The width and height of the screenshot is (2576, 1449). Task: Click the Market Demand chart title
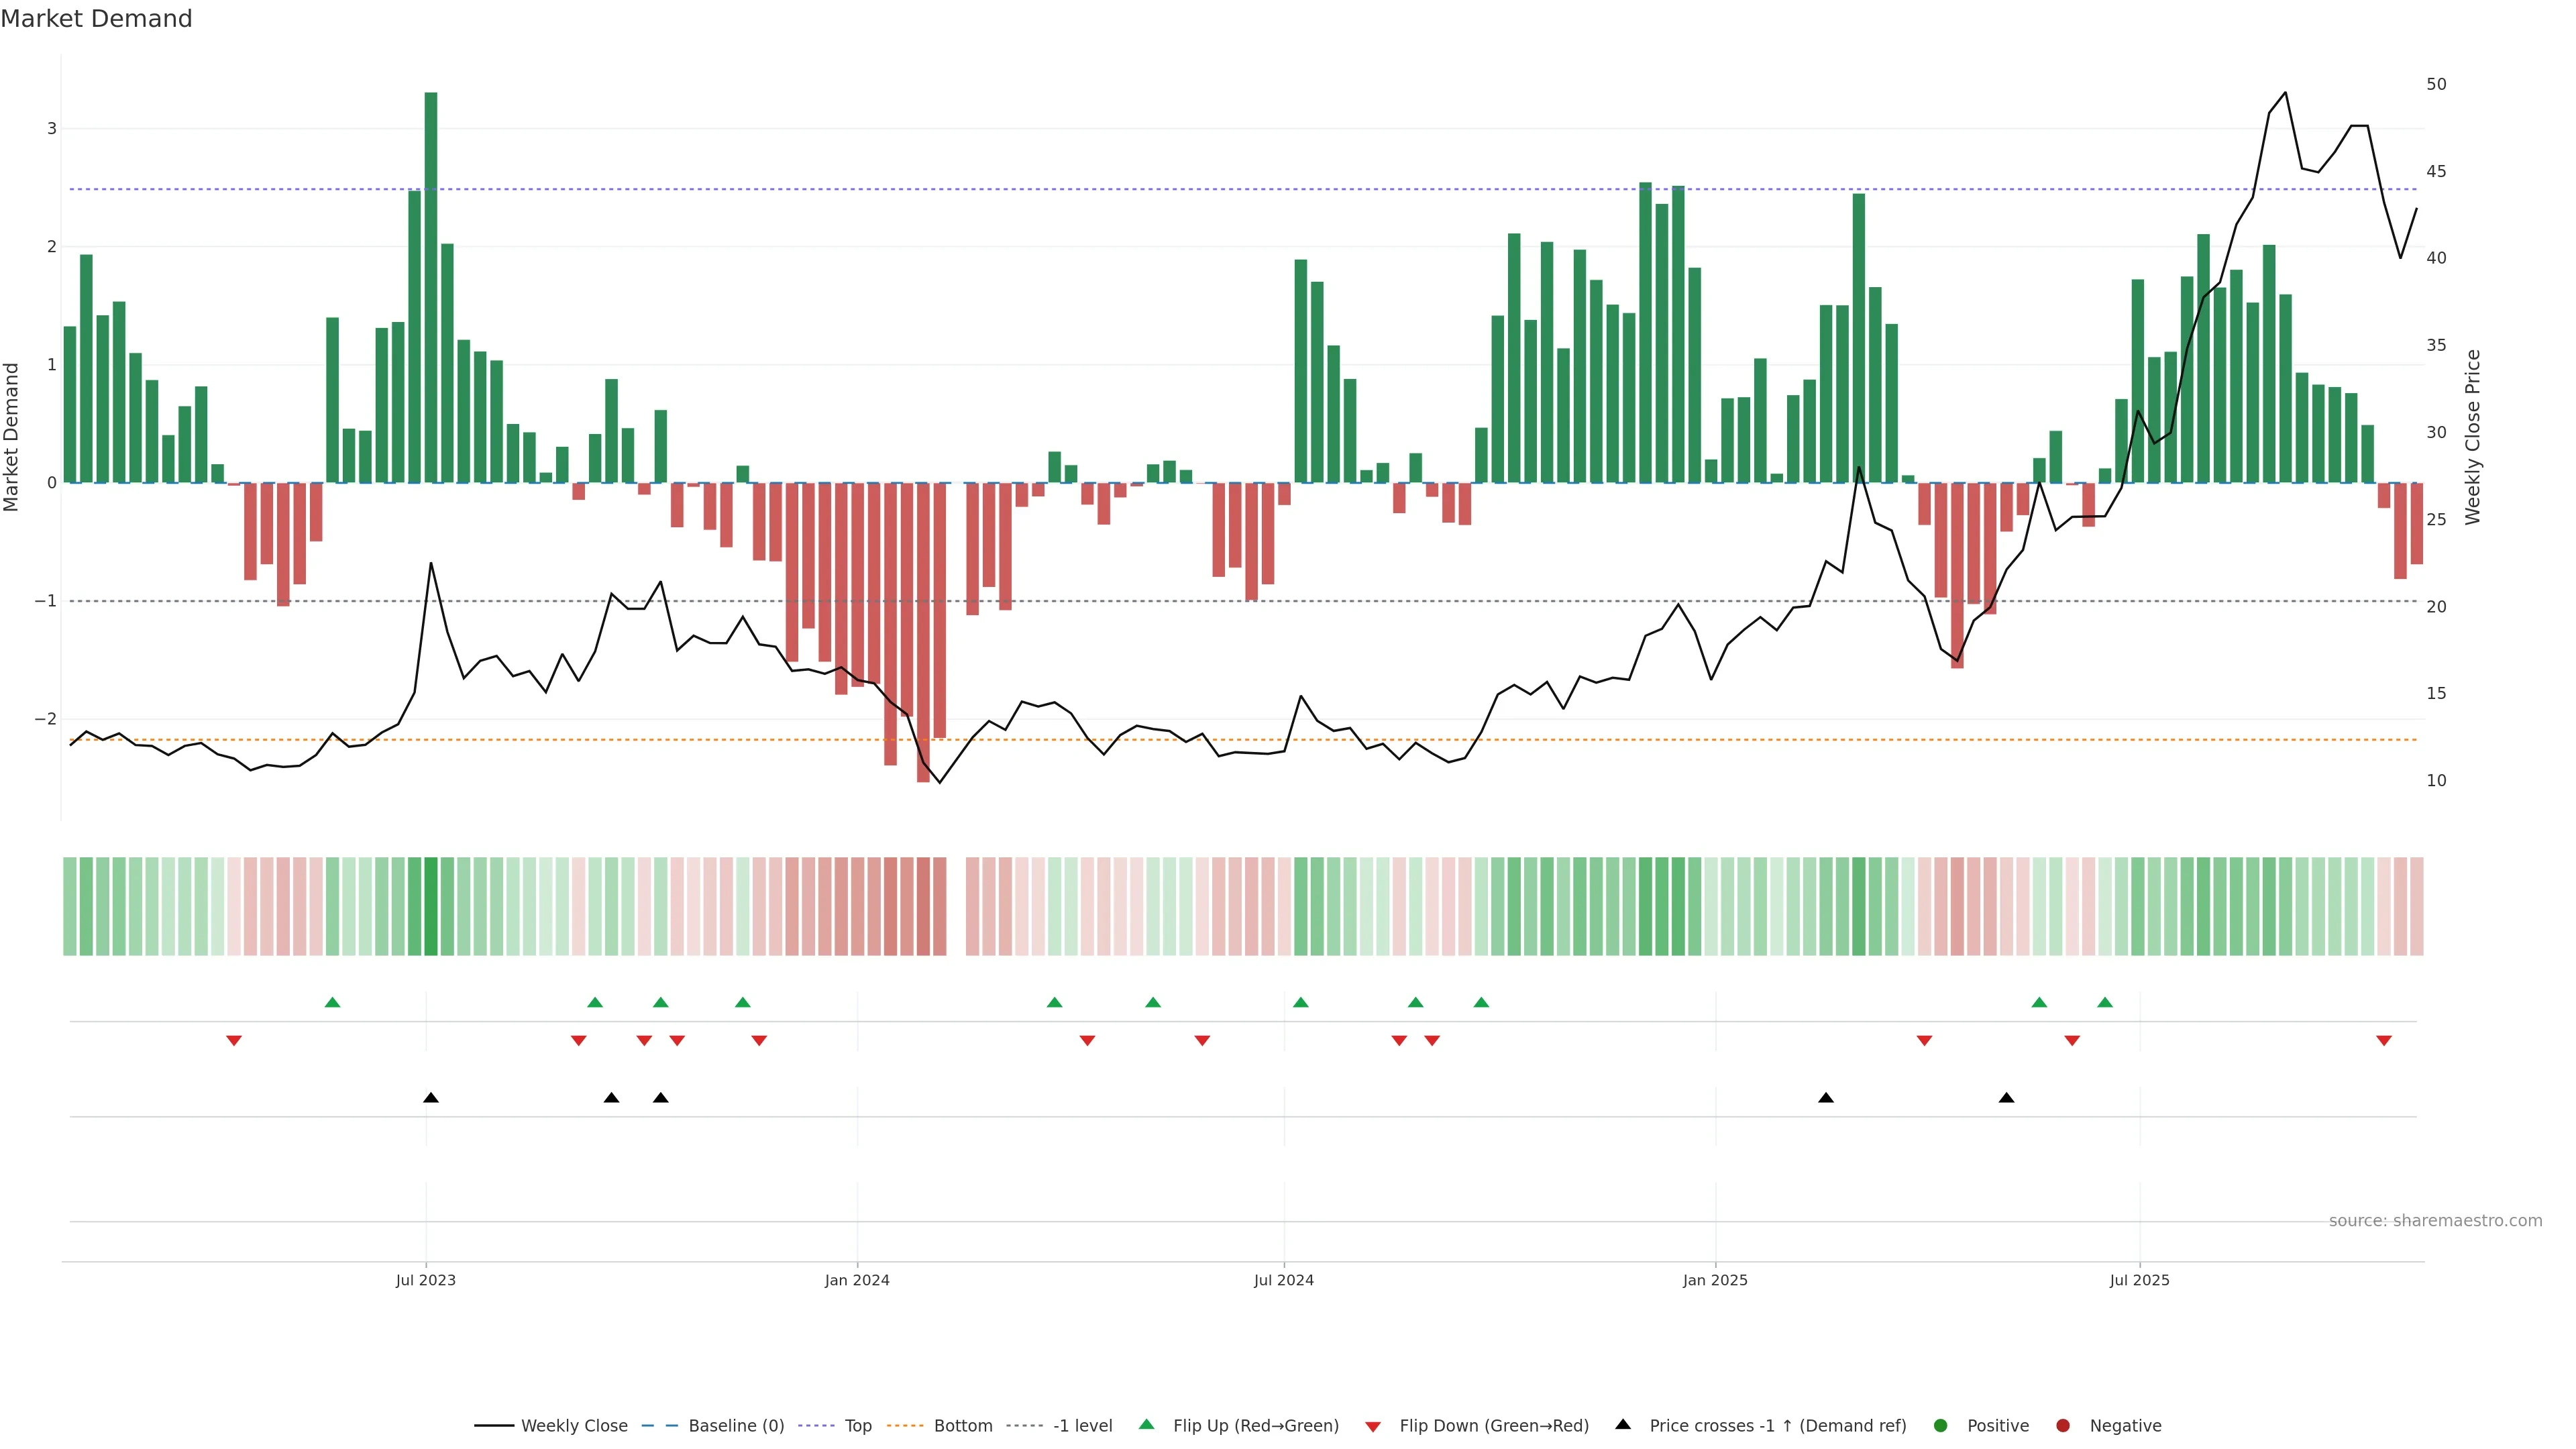[96, 19]
